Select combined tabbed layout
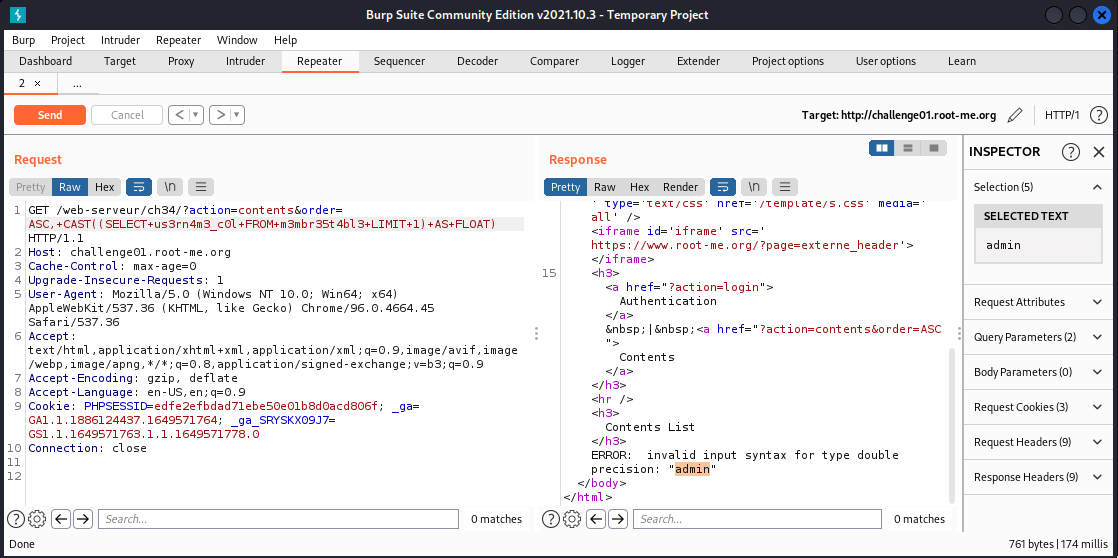 [x=933, y=148]
